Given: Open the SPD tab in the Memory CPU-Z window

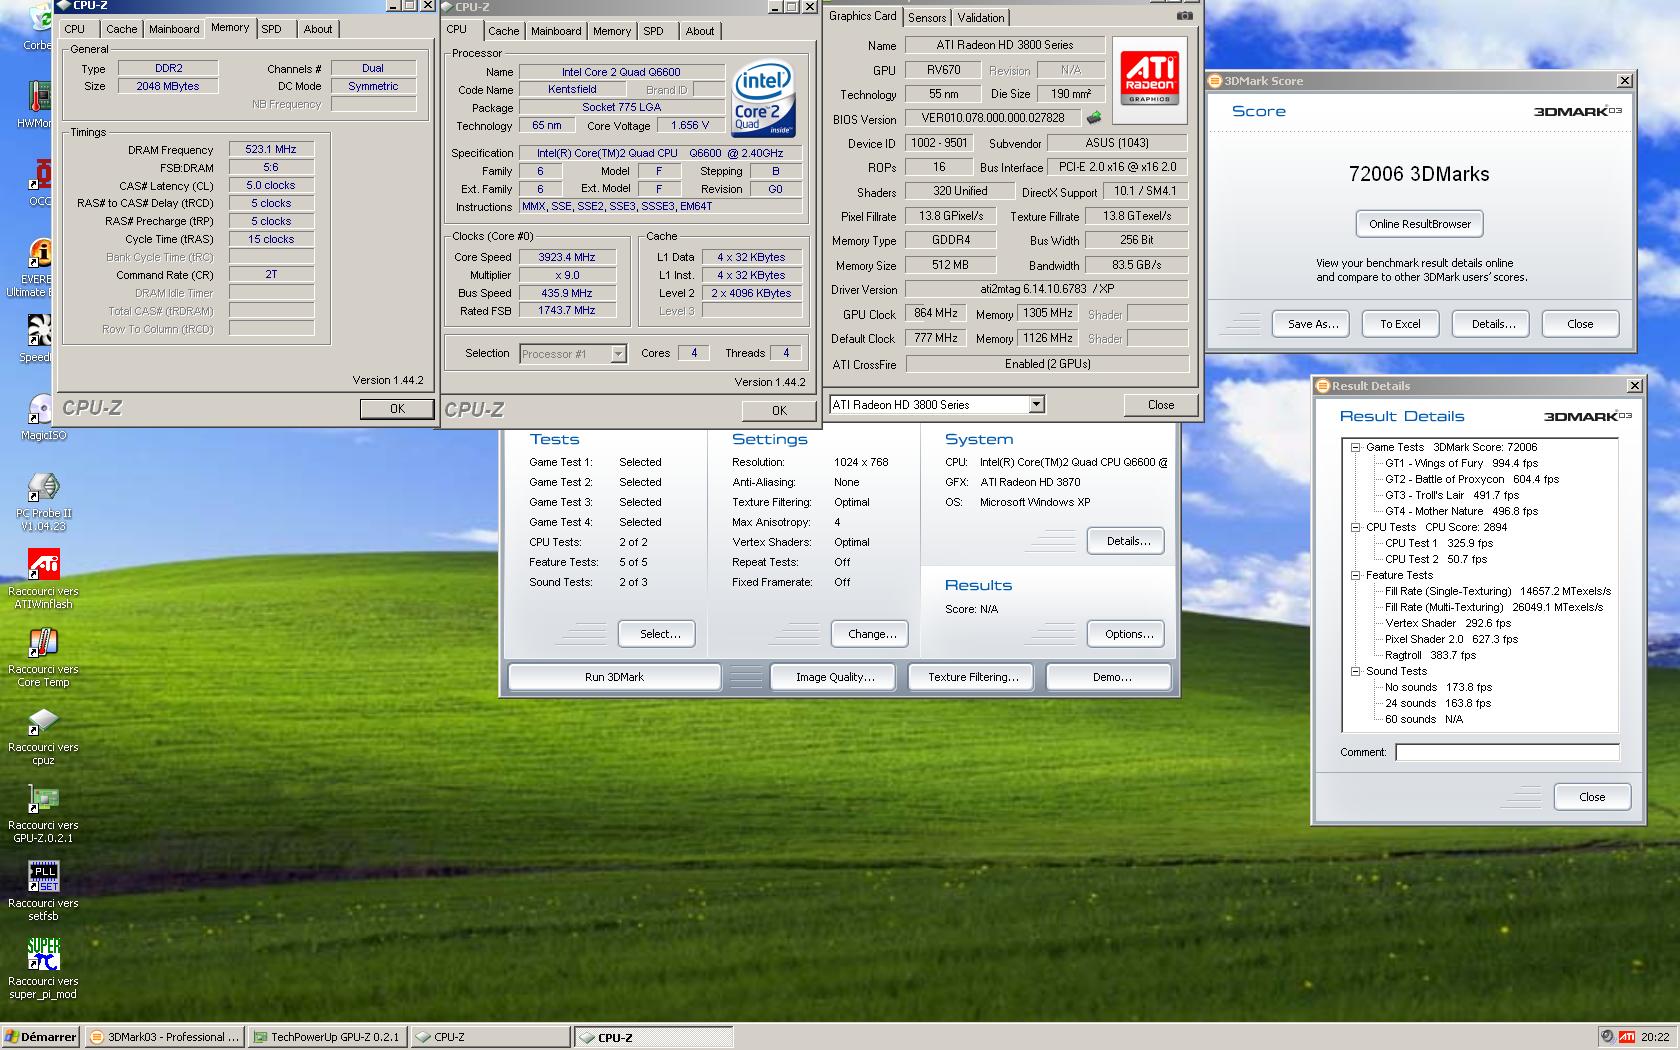Looking at the screenshot, I should (271, 29).
